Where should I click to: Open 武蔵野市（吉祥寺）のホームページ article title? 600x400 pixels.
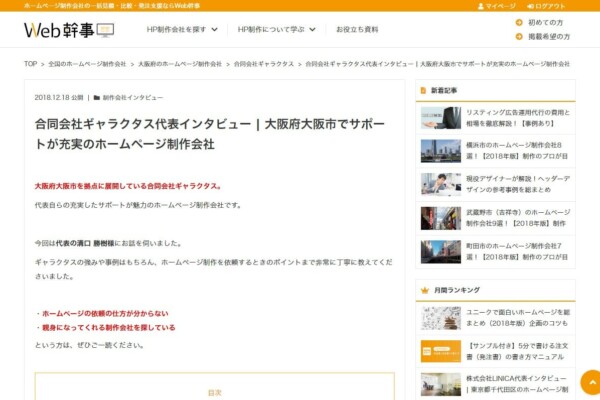(x=518, y=218)
